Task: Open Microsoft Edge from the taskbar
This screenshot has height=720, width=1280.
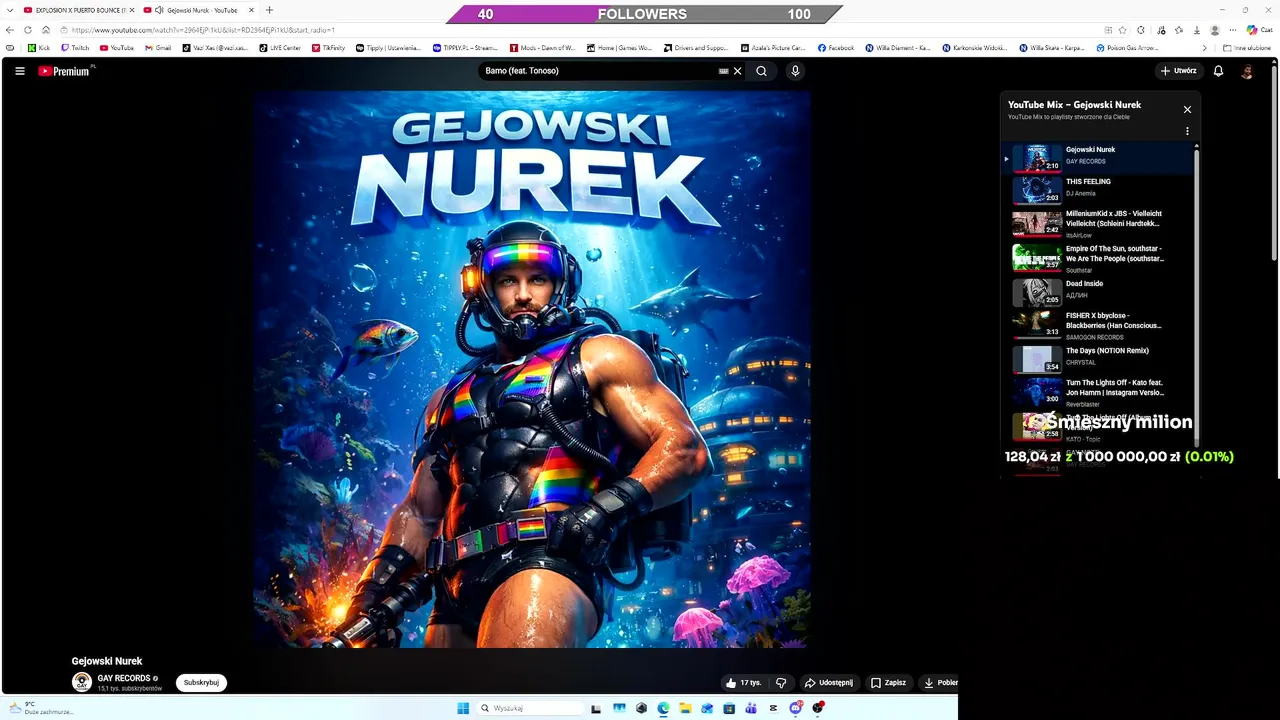Action: 663,708
